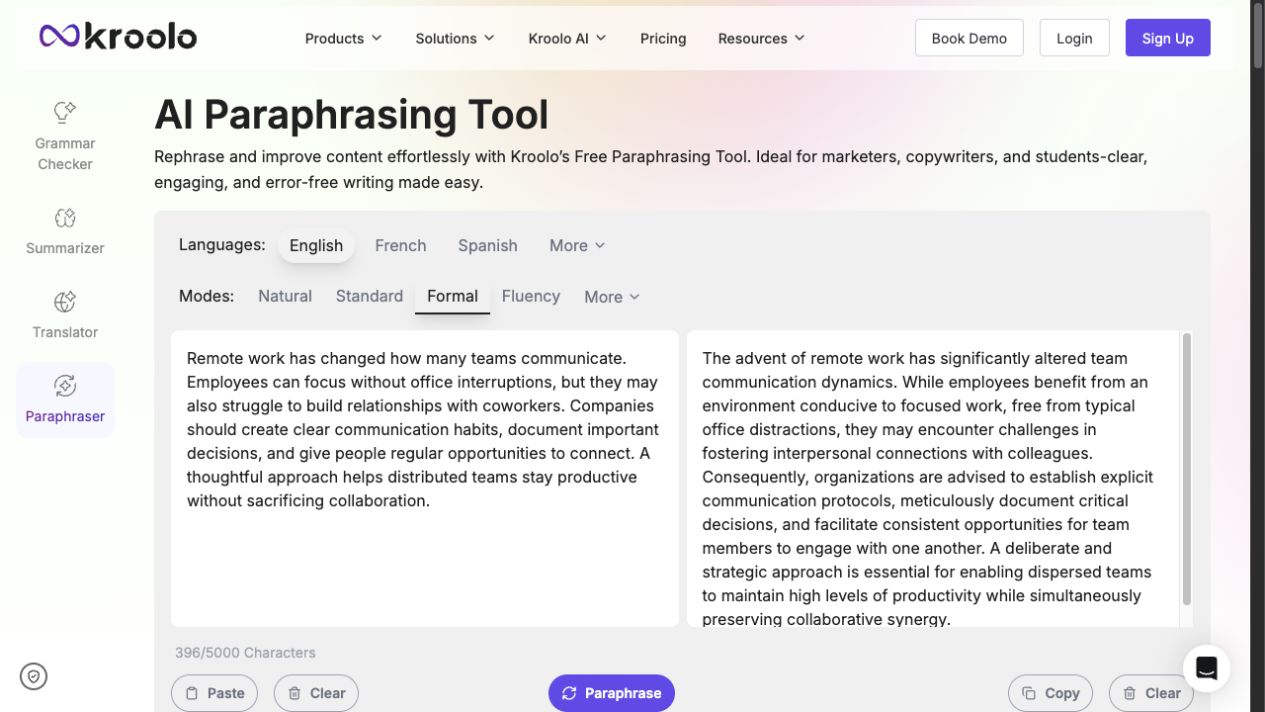Click inside the input text area

424,478
